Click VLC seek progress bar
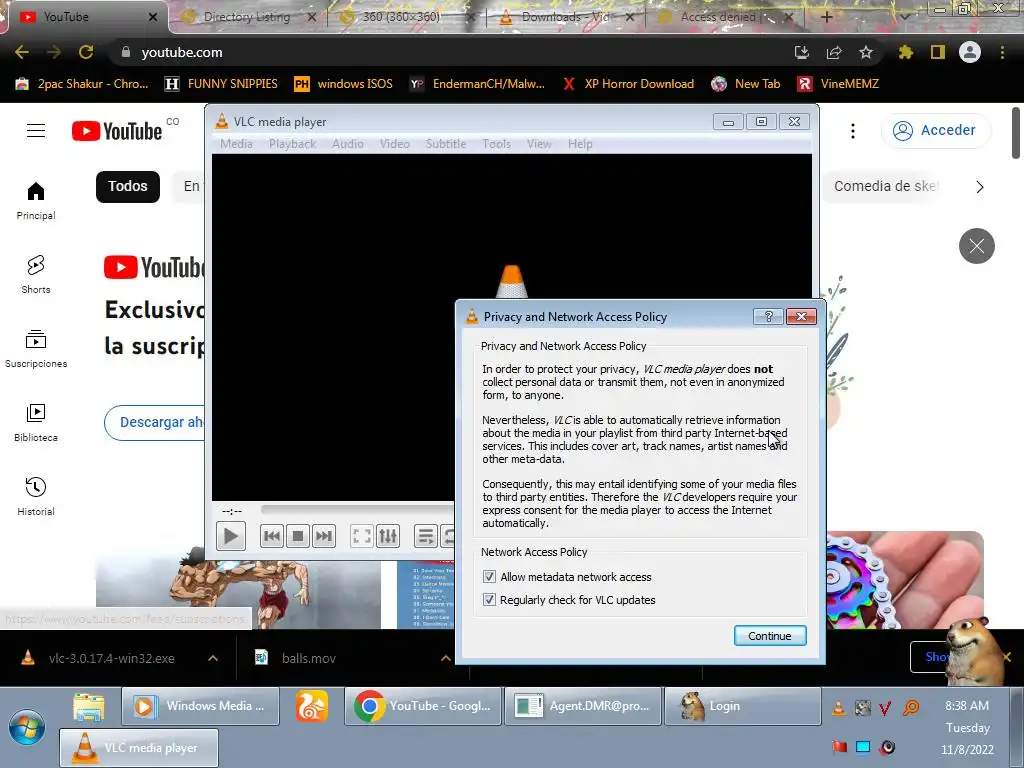 pos(357,509)
